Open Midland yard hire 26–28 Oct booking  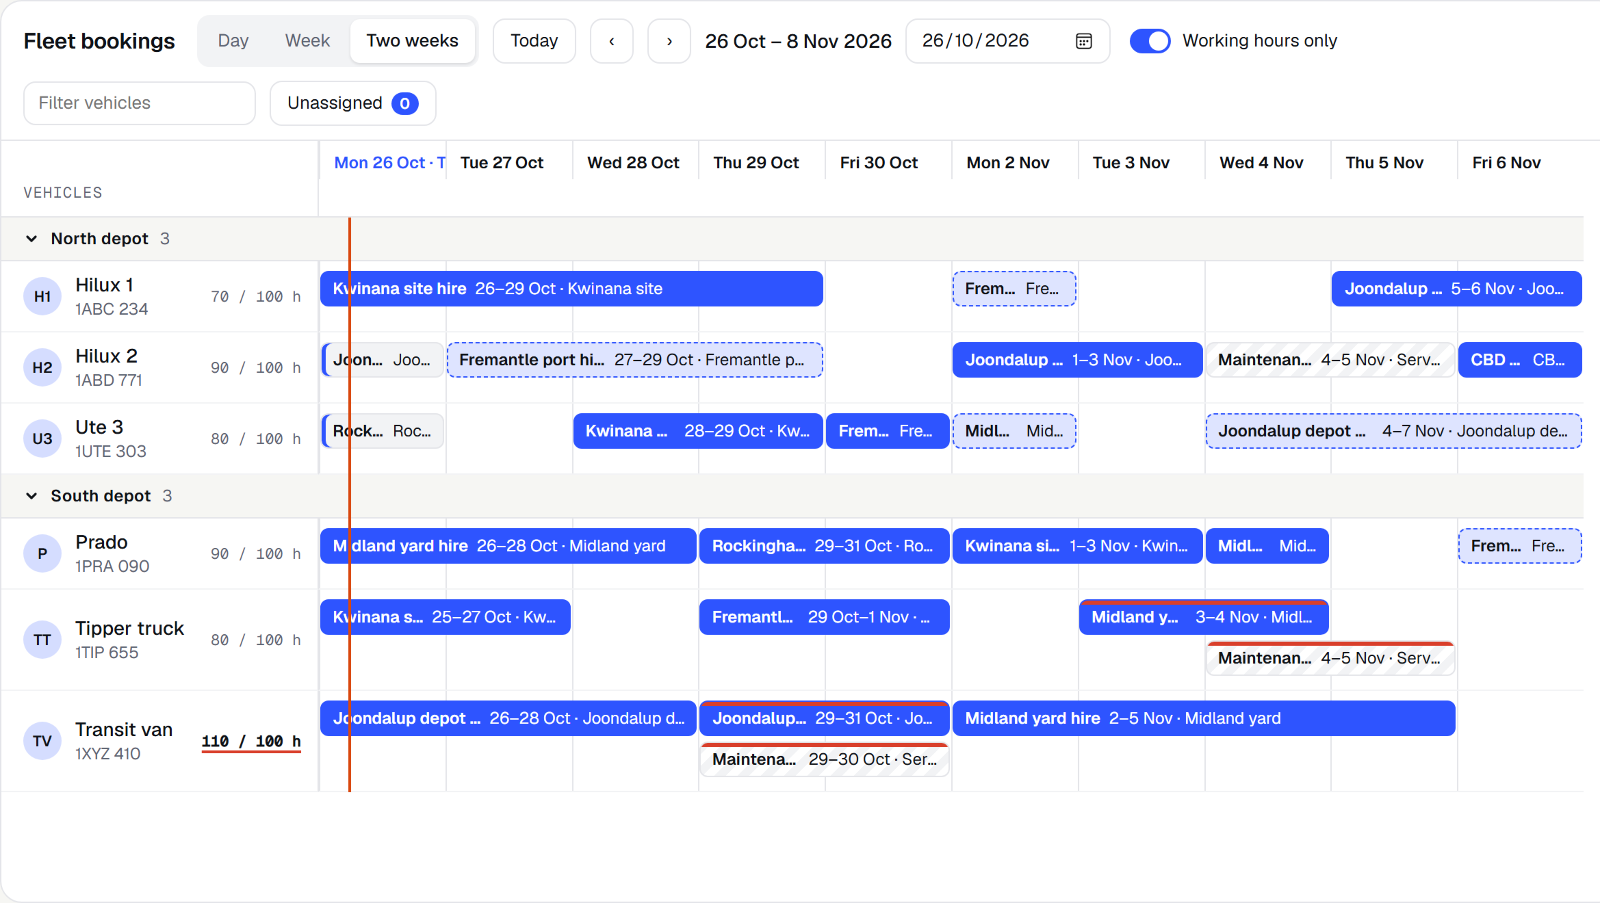pos(508,546)
